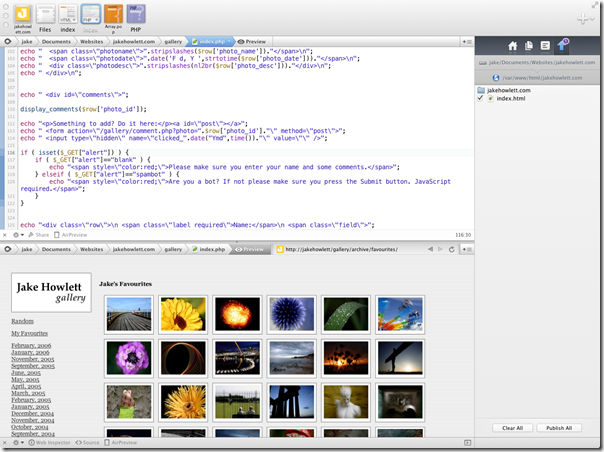Select the Publish arrow sidebar icon
This screenshot has height=452, width=604.
tap(562, 45)
